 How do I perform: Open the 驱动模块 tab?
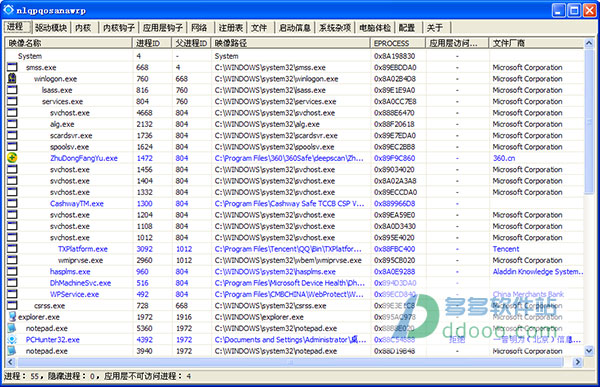[51, 28]
